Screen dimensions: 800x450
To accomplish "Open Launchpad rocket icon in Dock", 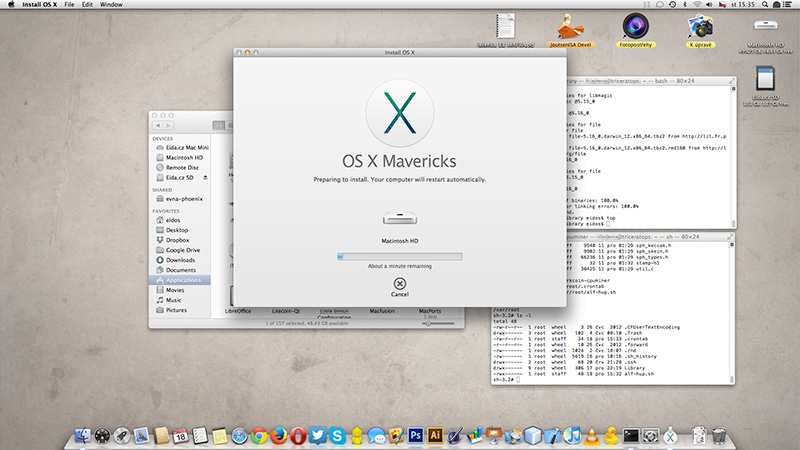I will 122,435.
